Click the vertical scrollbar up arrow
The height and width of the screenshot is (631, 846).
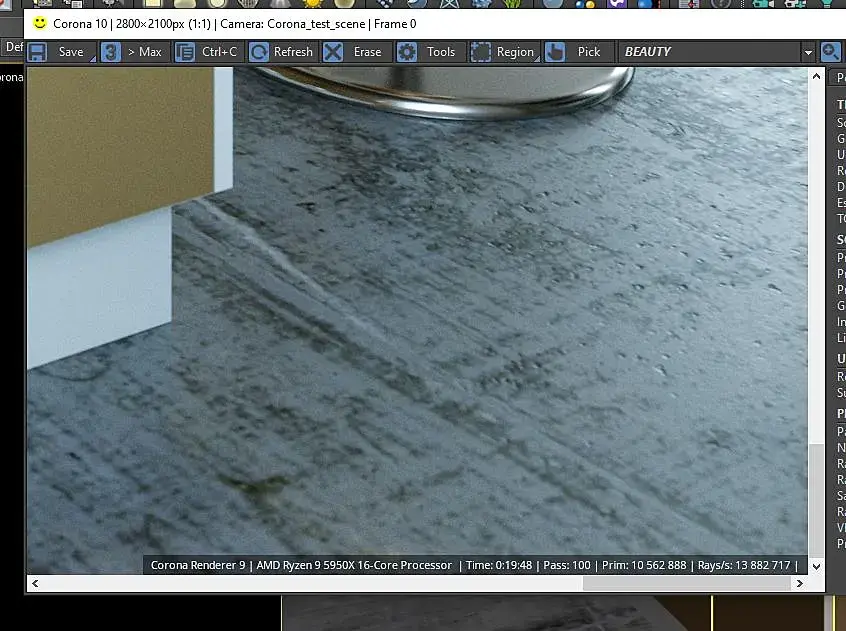816,77
